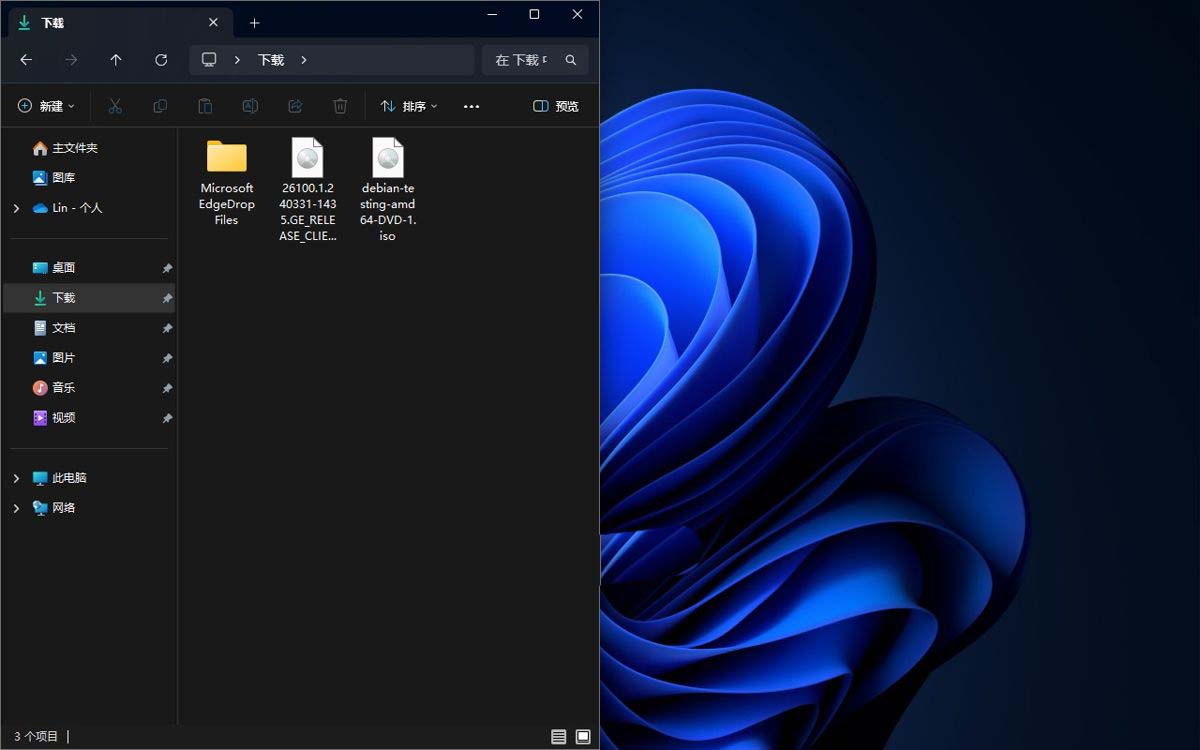The height and width of the screenshot is (750, 1200).
Task: Expand the 此电脑 tree node
Action: click(x=16, y=478)
